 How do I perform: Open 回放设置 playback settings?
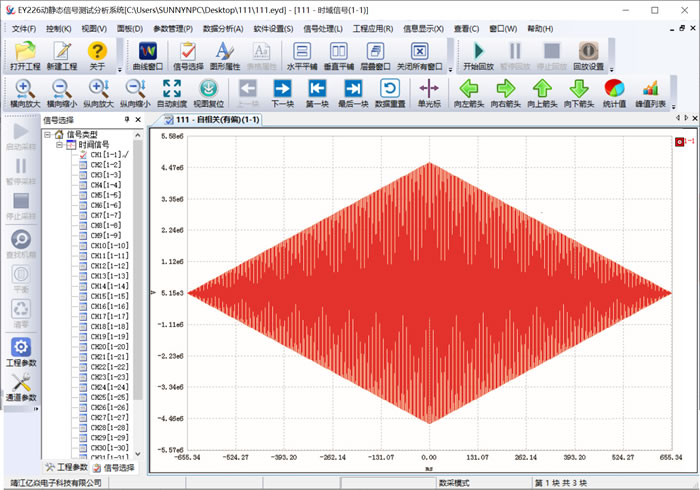tap(588, 54)
